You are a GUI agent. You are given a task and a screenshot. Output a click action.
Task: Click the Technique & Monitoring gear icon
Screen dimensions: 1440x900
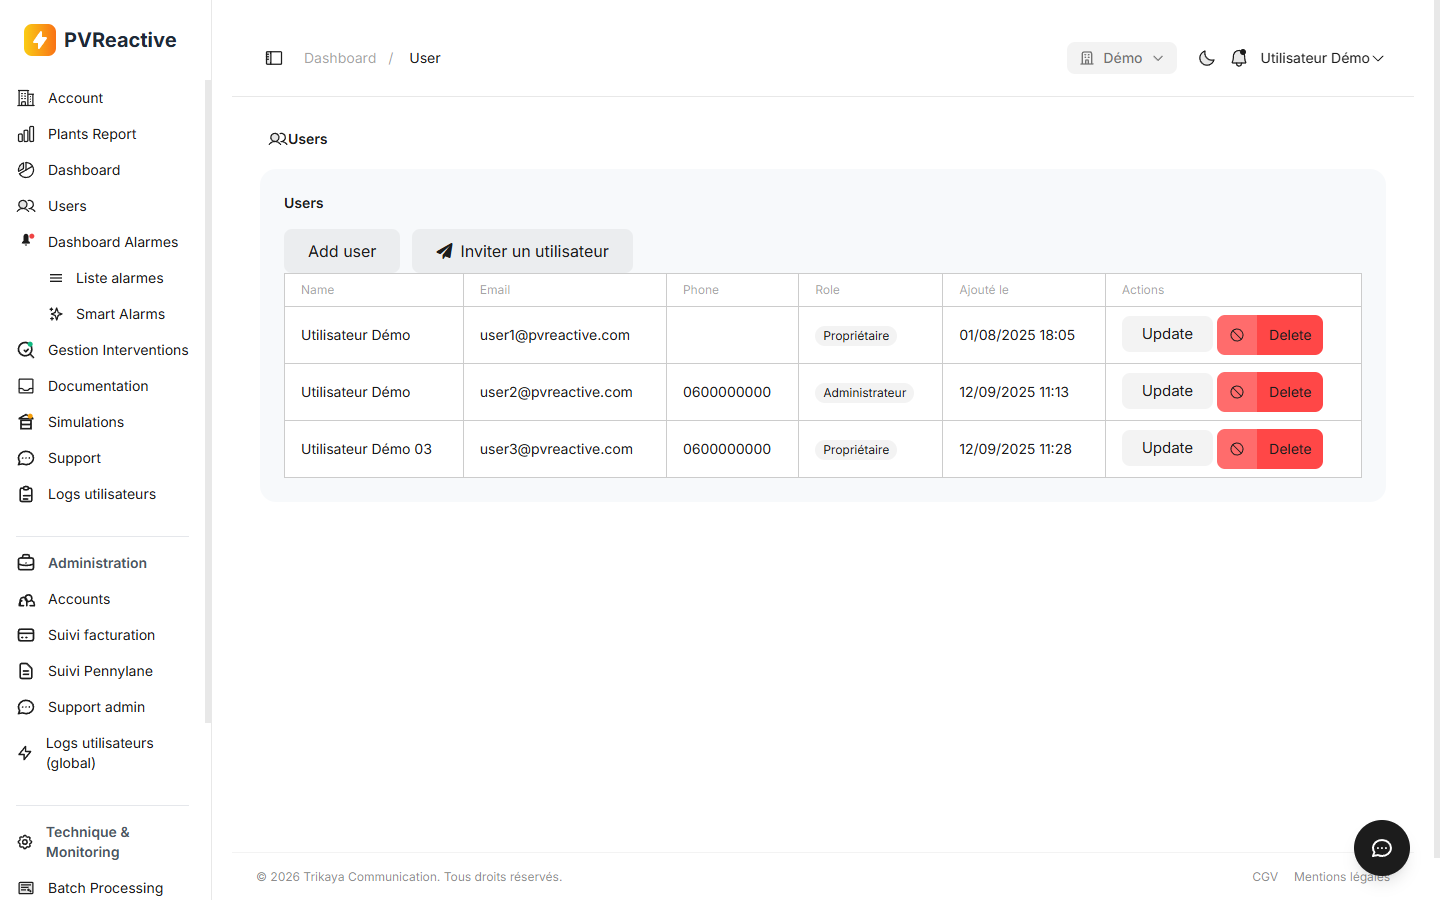click(25, 842)
